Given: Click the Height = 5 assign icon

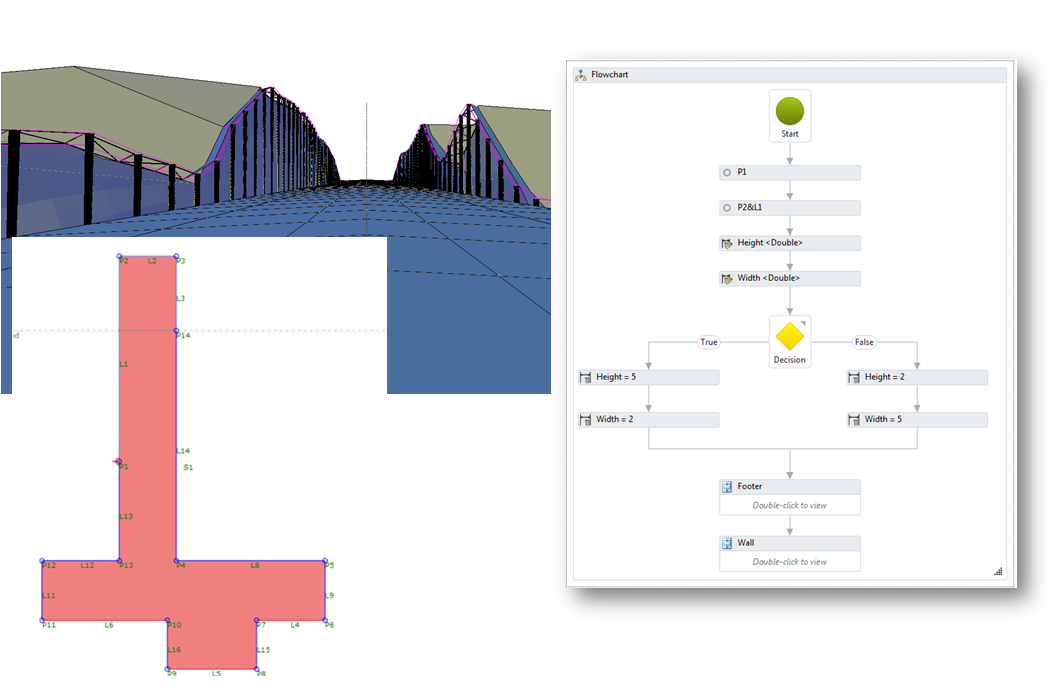Looking at the screenshot, I should (x=586, y=377).
